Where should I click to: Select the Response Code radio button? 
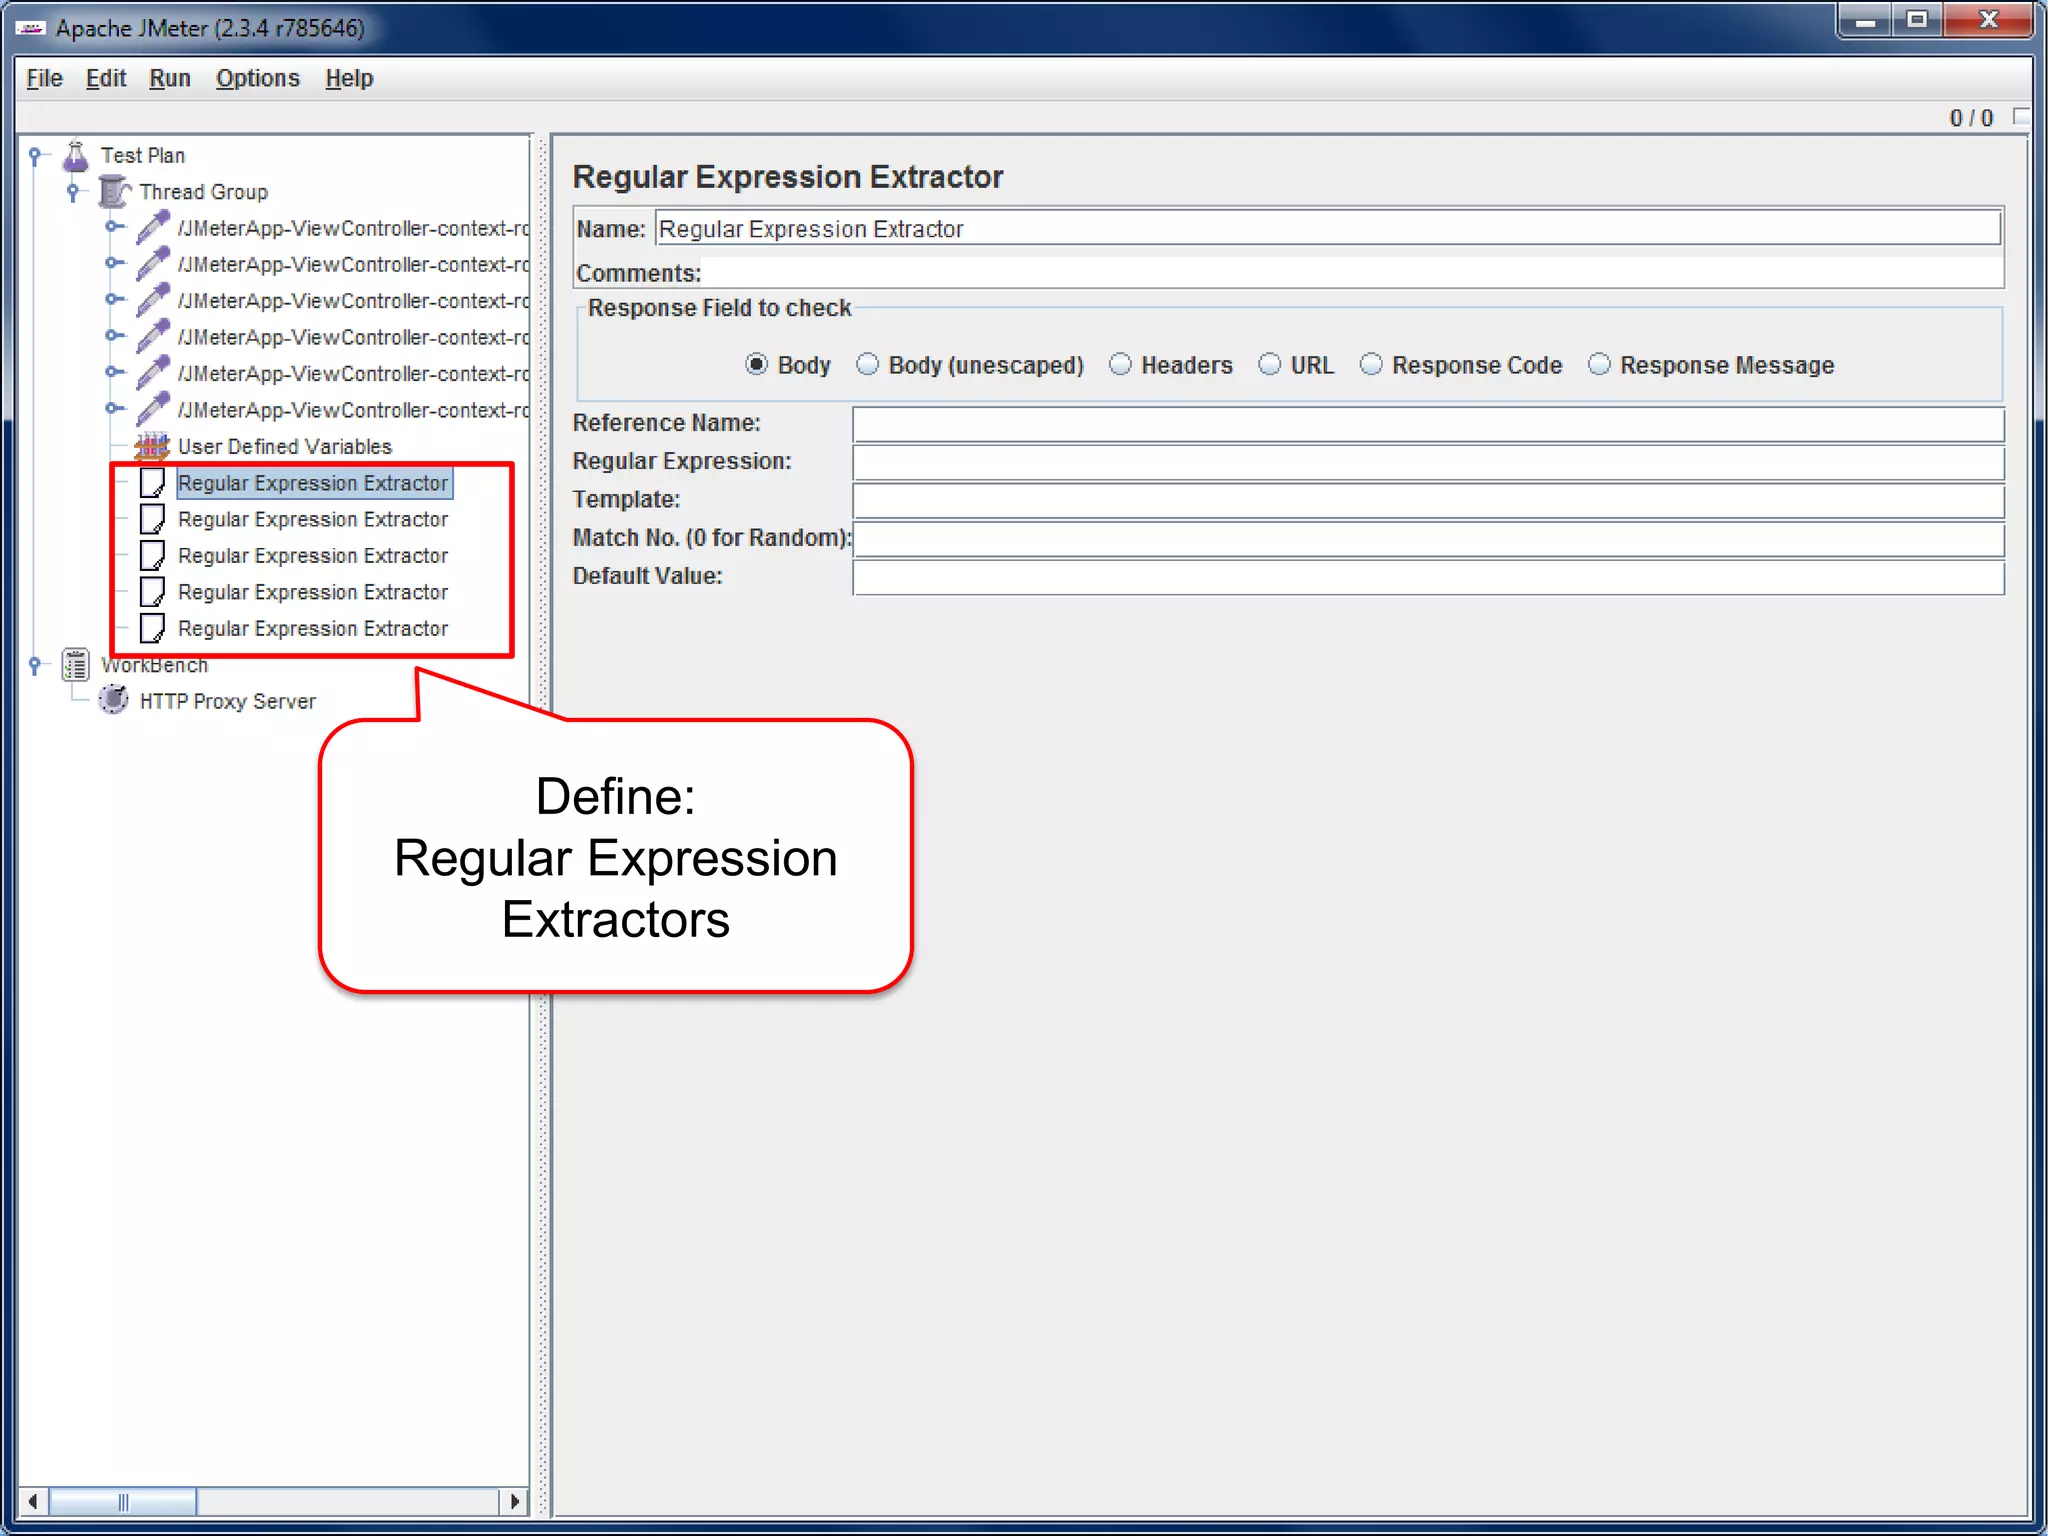click(1372, 365)
